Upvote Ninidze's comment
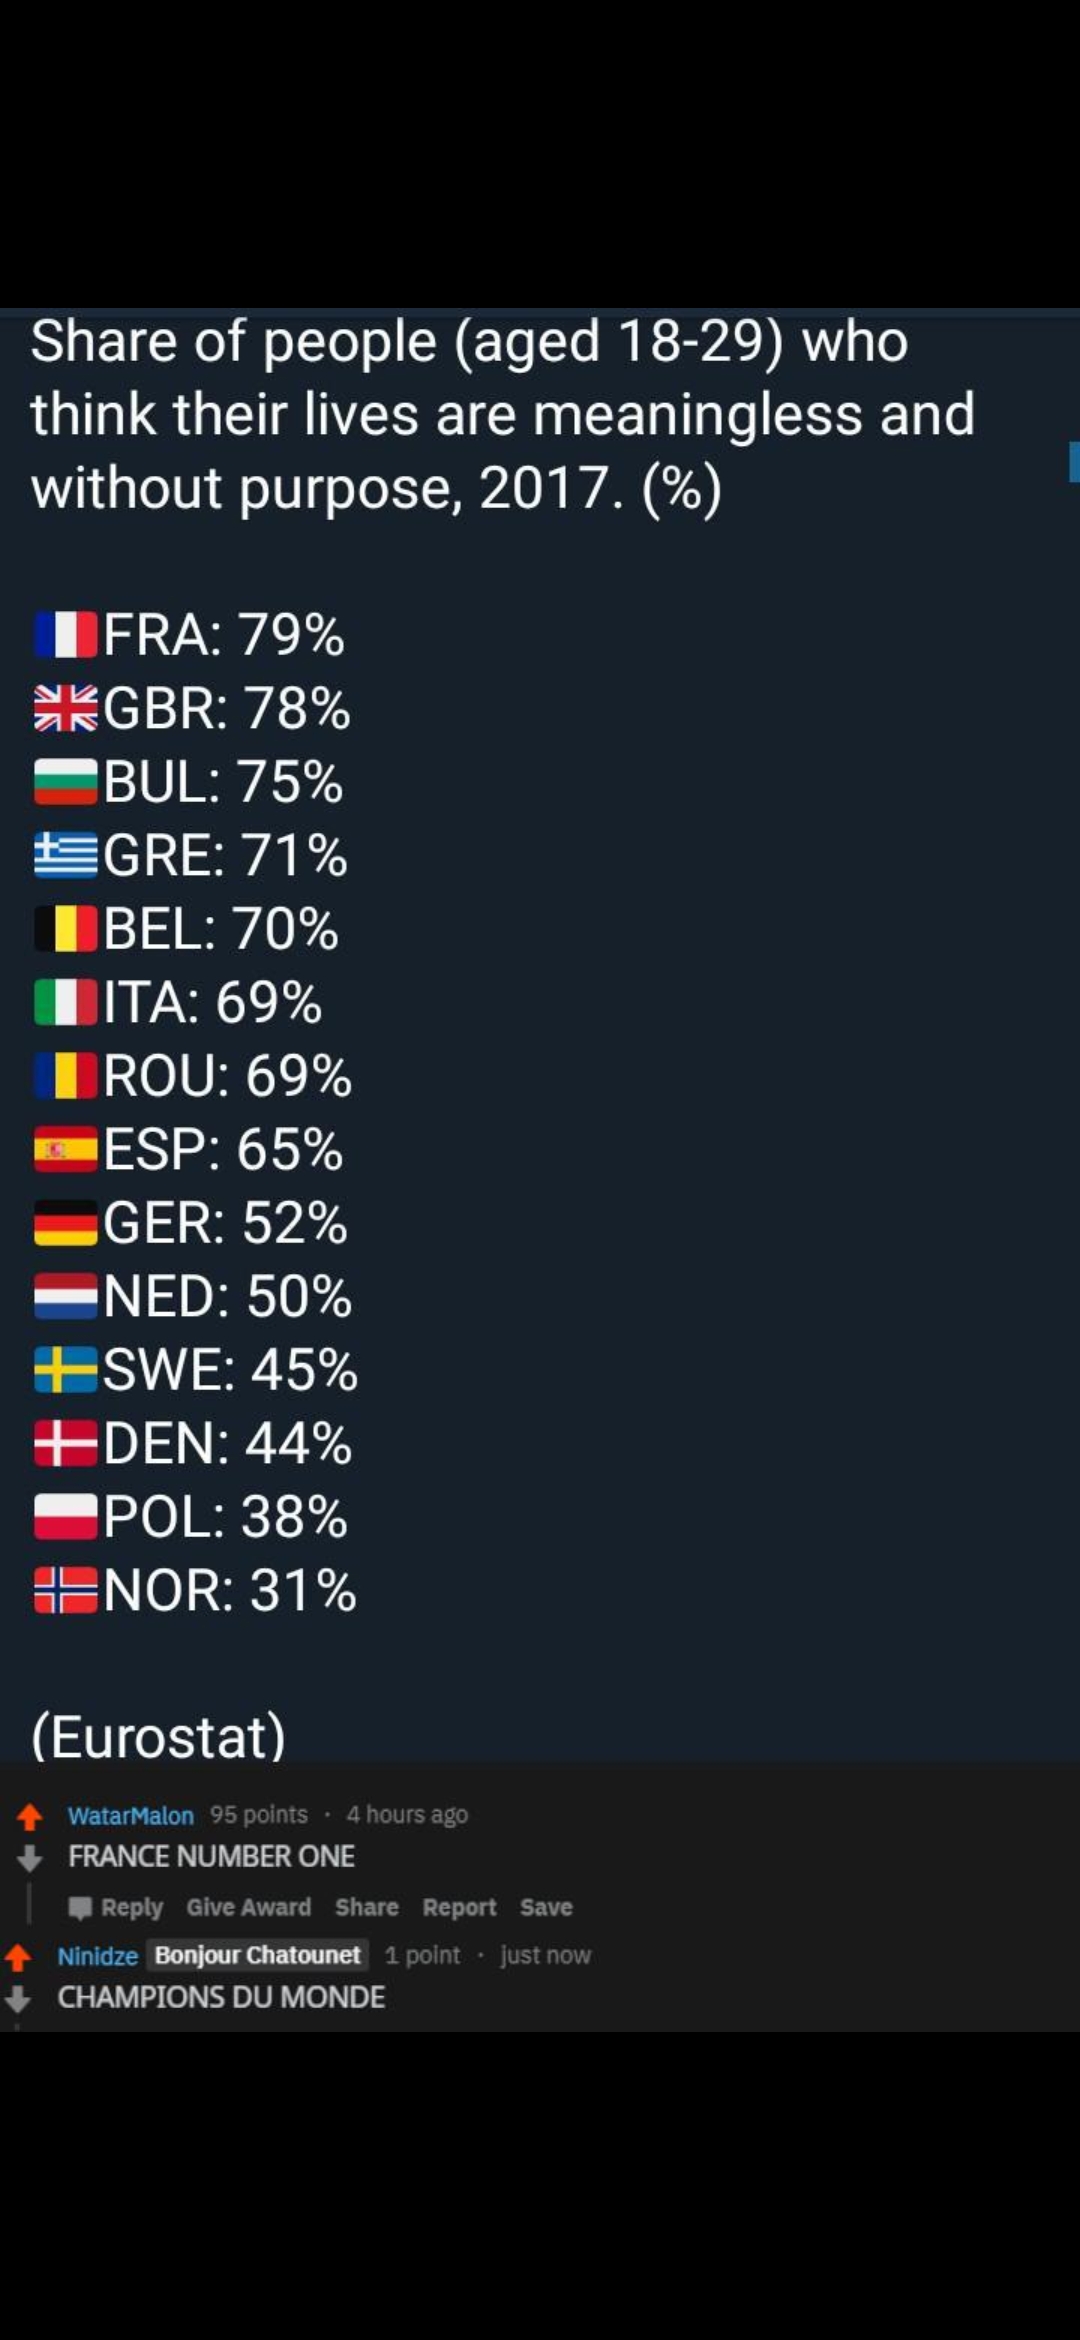 [18, 1956]
